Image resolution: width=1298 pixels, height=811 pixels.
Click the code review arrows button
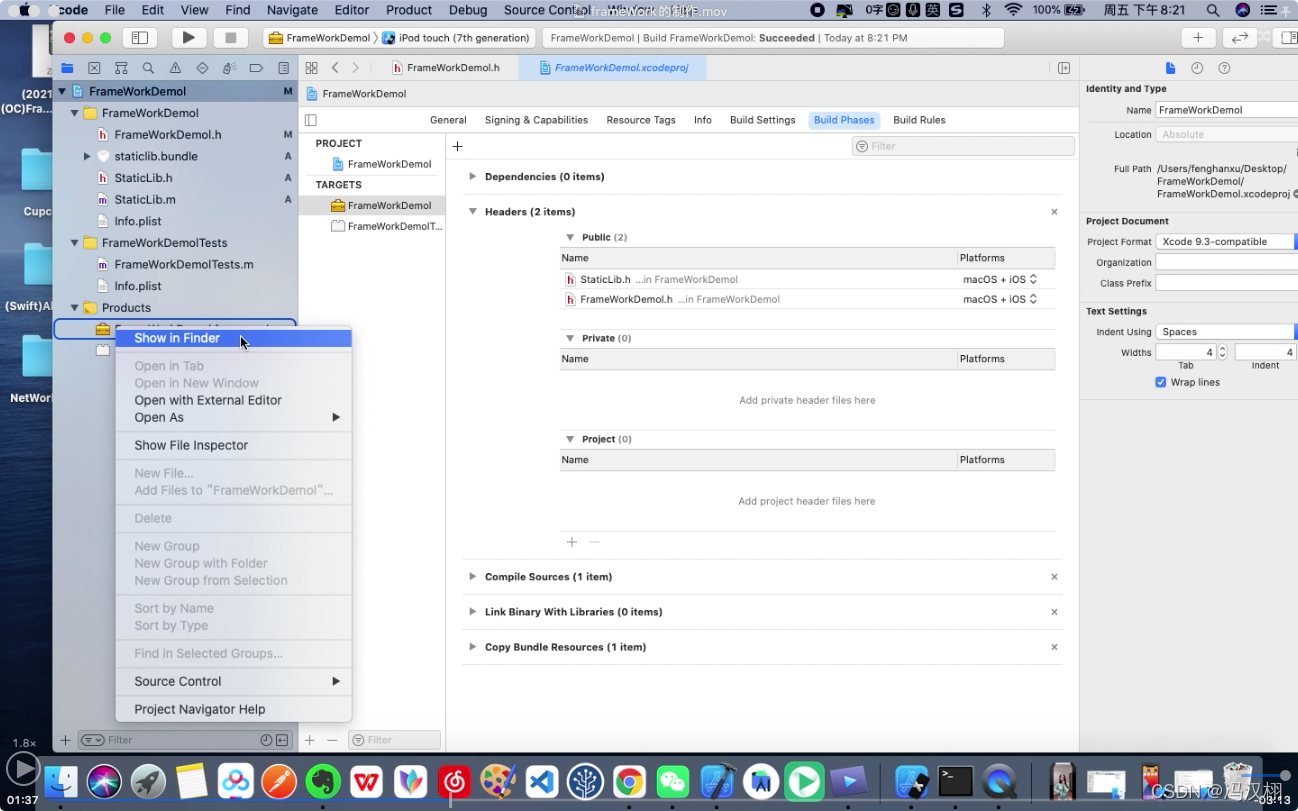tap(1239, 38)
